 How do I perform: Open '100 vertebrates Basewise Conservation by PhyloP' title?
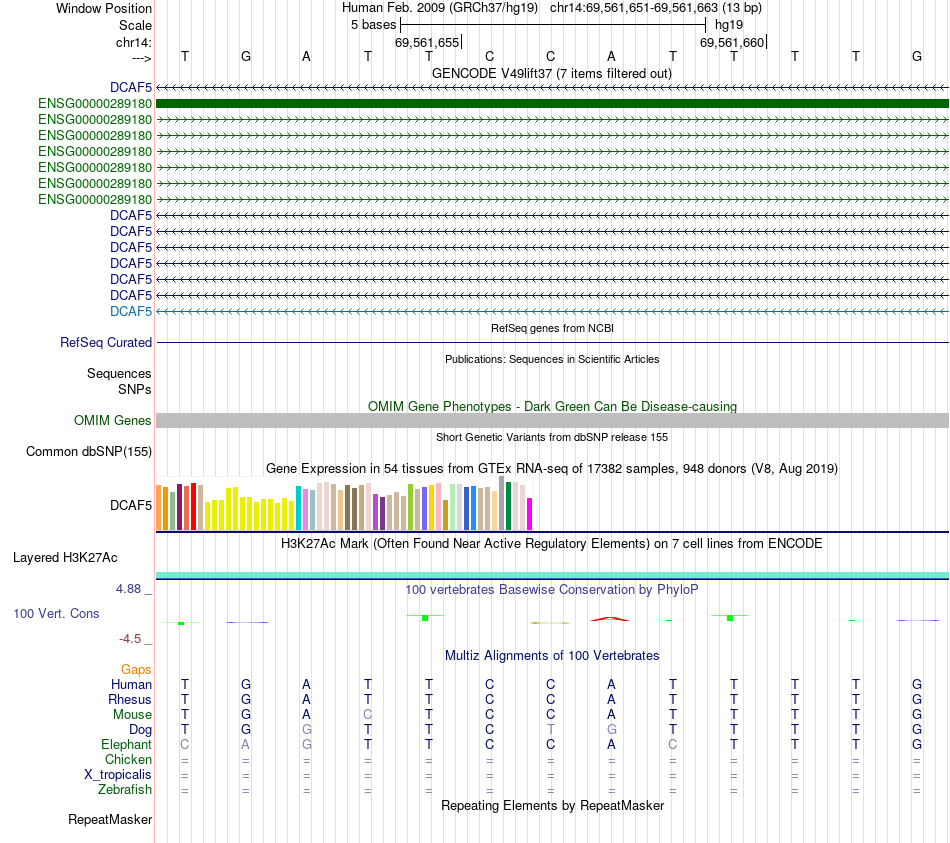[x=552, y=590]
